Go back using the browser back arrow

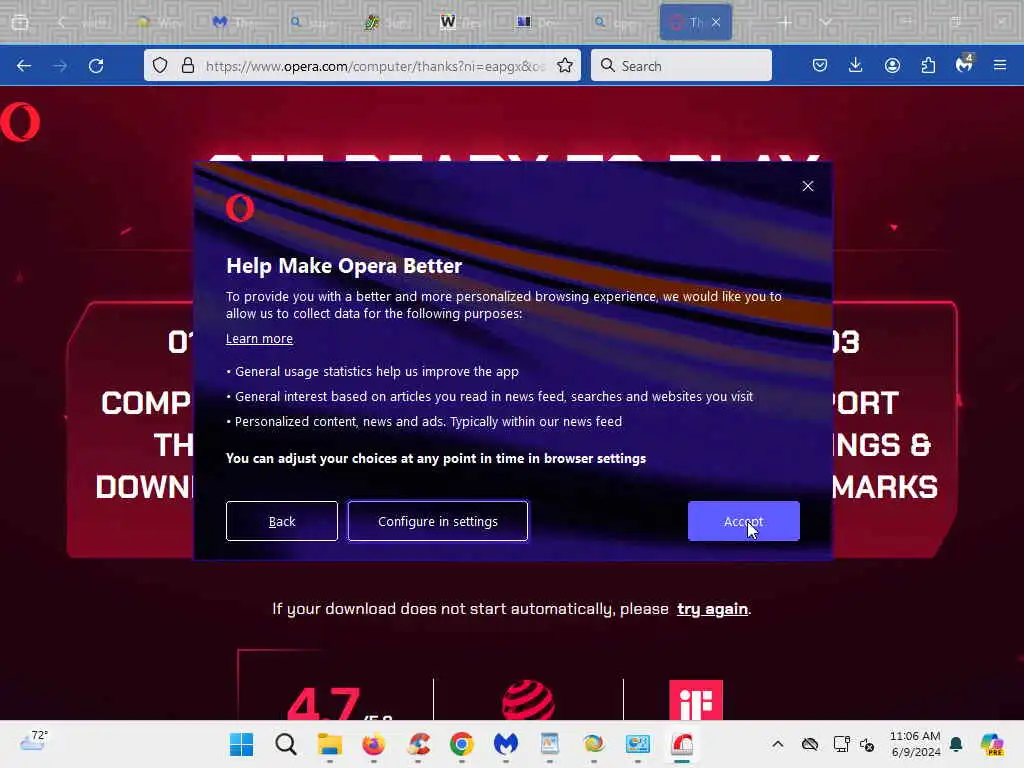pyautogui.click(x=24, y=65)
